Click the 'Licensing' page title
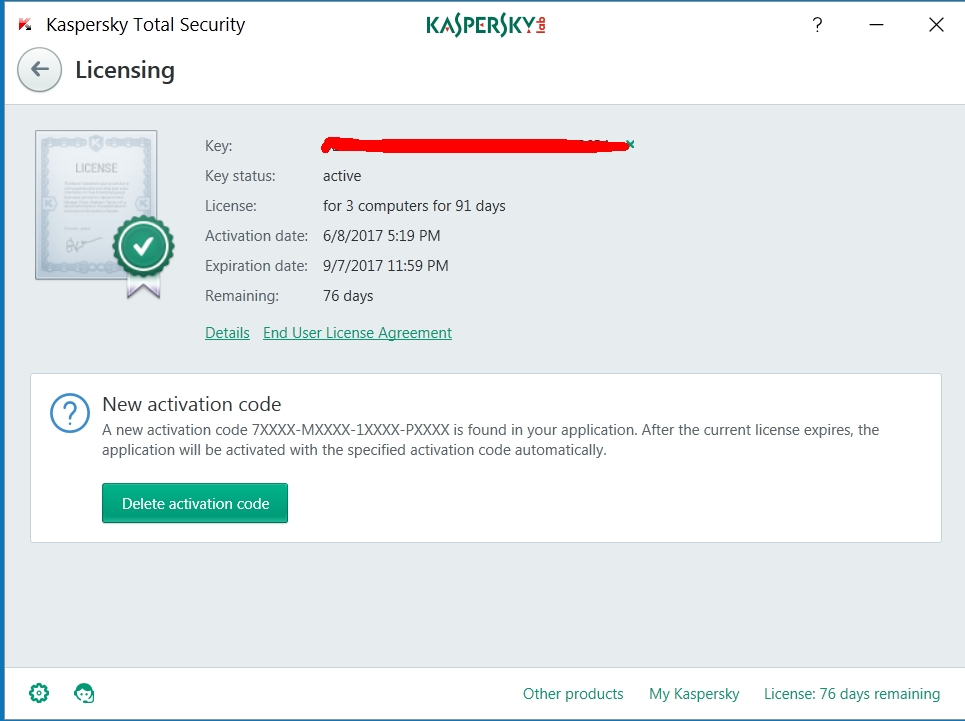The width and height of the screenshot is (965, 721). click(125, 70)
